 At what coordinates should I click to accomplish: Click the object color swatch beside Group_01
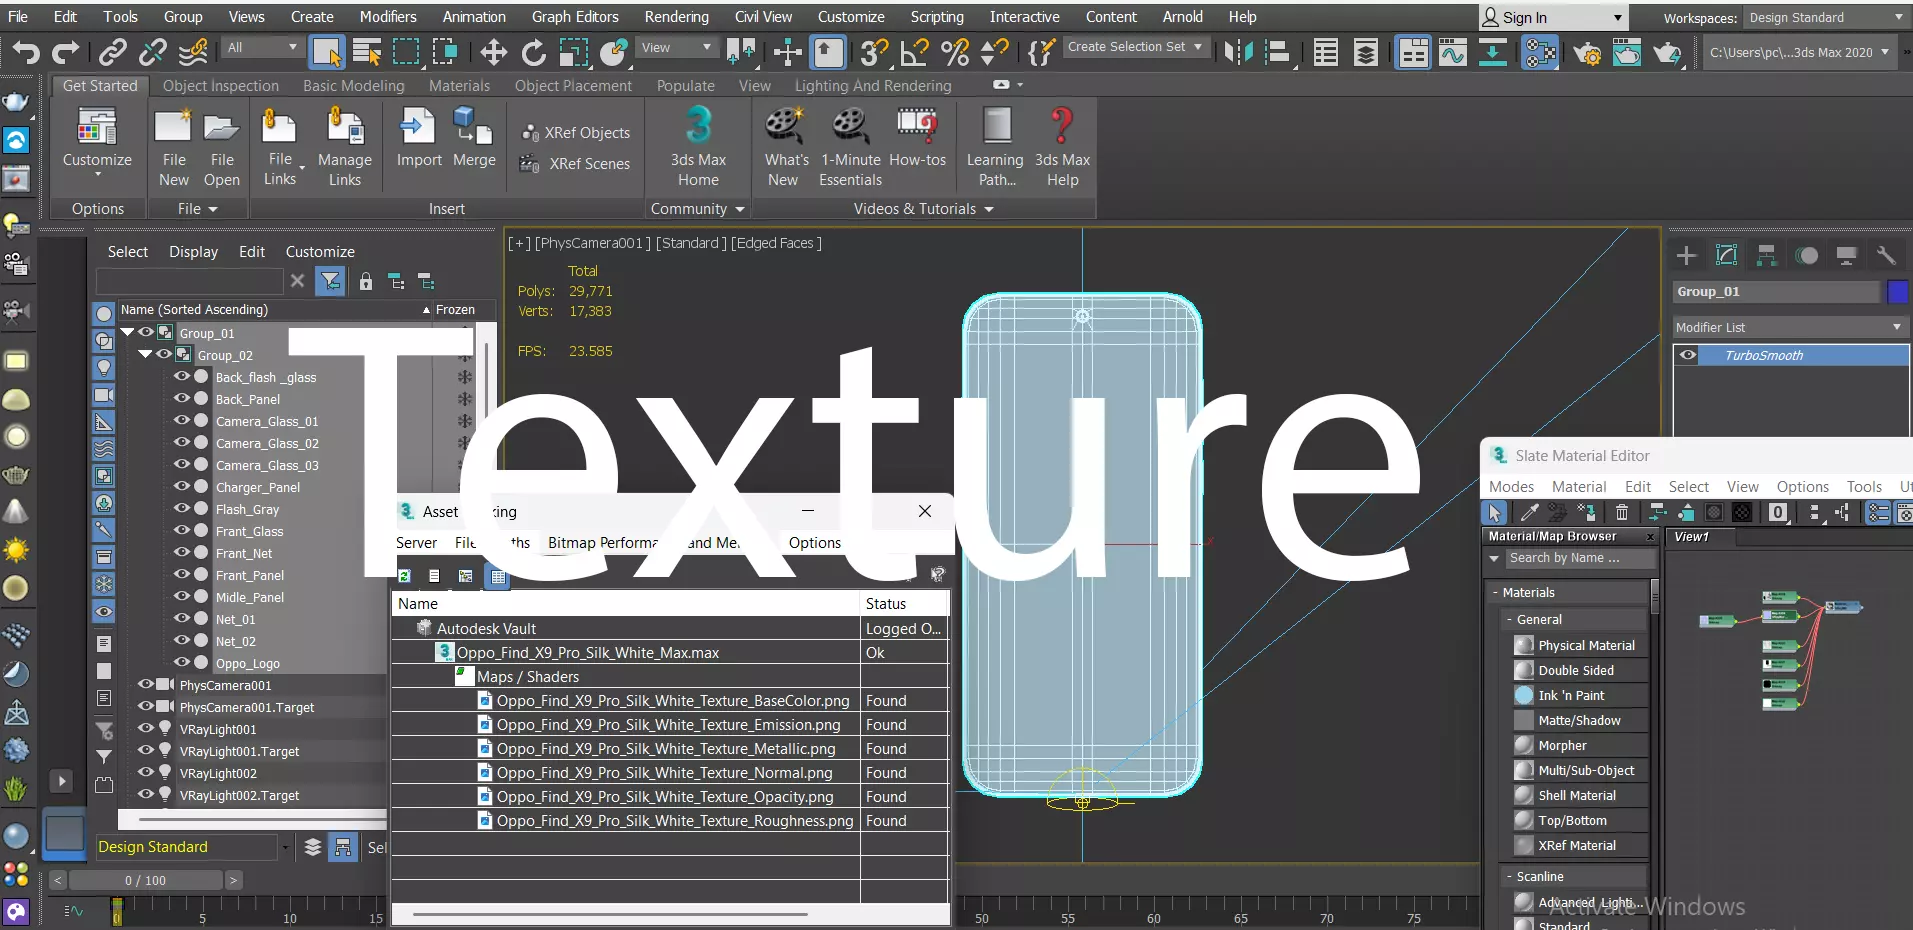click(x=1897, y=292)
